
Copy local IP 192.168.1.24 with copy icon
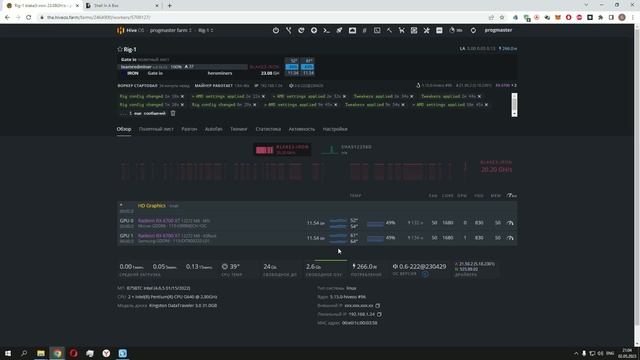(x=379, y=314)
